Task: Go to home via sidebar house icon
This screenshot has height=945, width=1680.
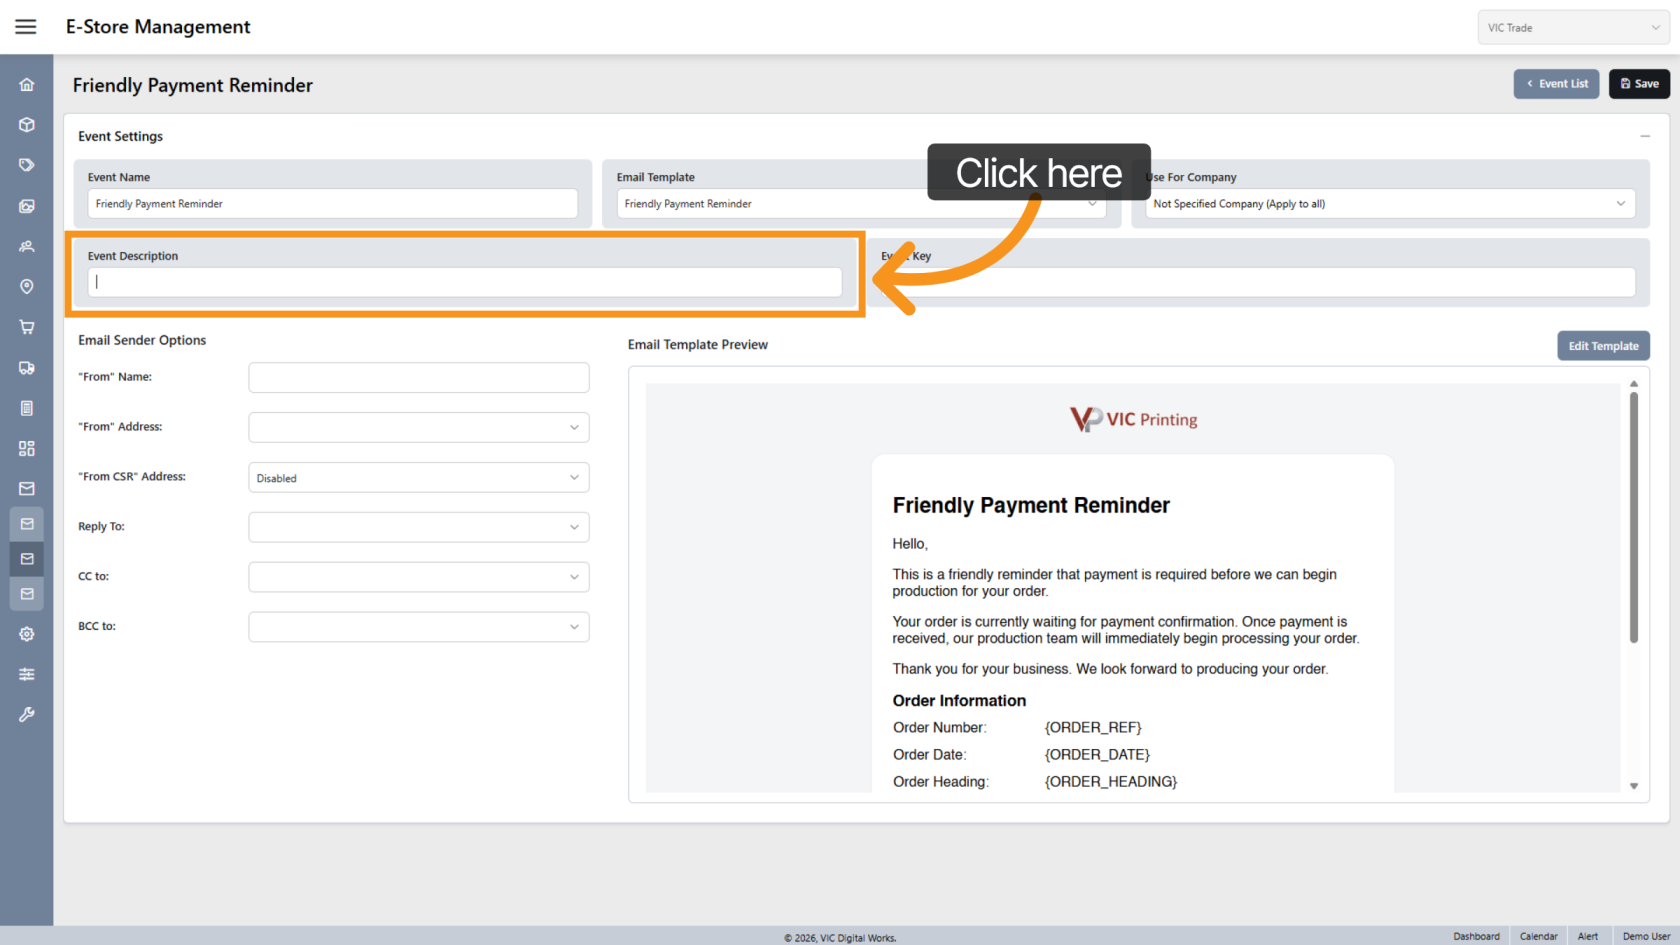Action: (27, 85)
